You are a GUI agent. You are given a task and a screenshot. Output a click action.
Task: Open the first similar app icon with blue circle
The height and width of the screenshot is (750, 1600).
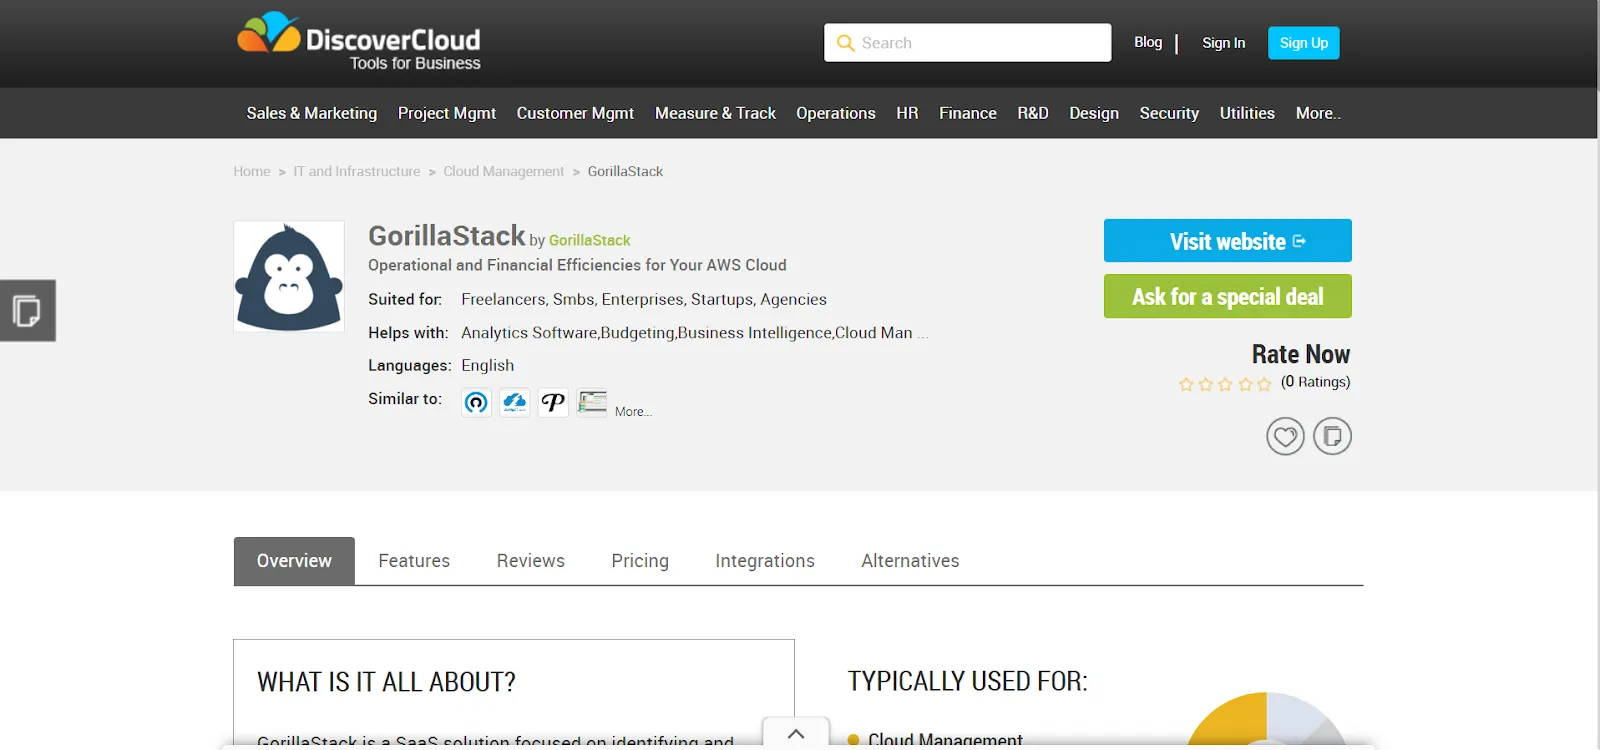point(476,402)
